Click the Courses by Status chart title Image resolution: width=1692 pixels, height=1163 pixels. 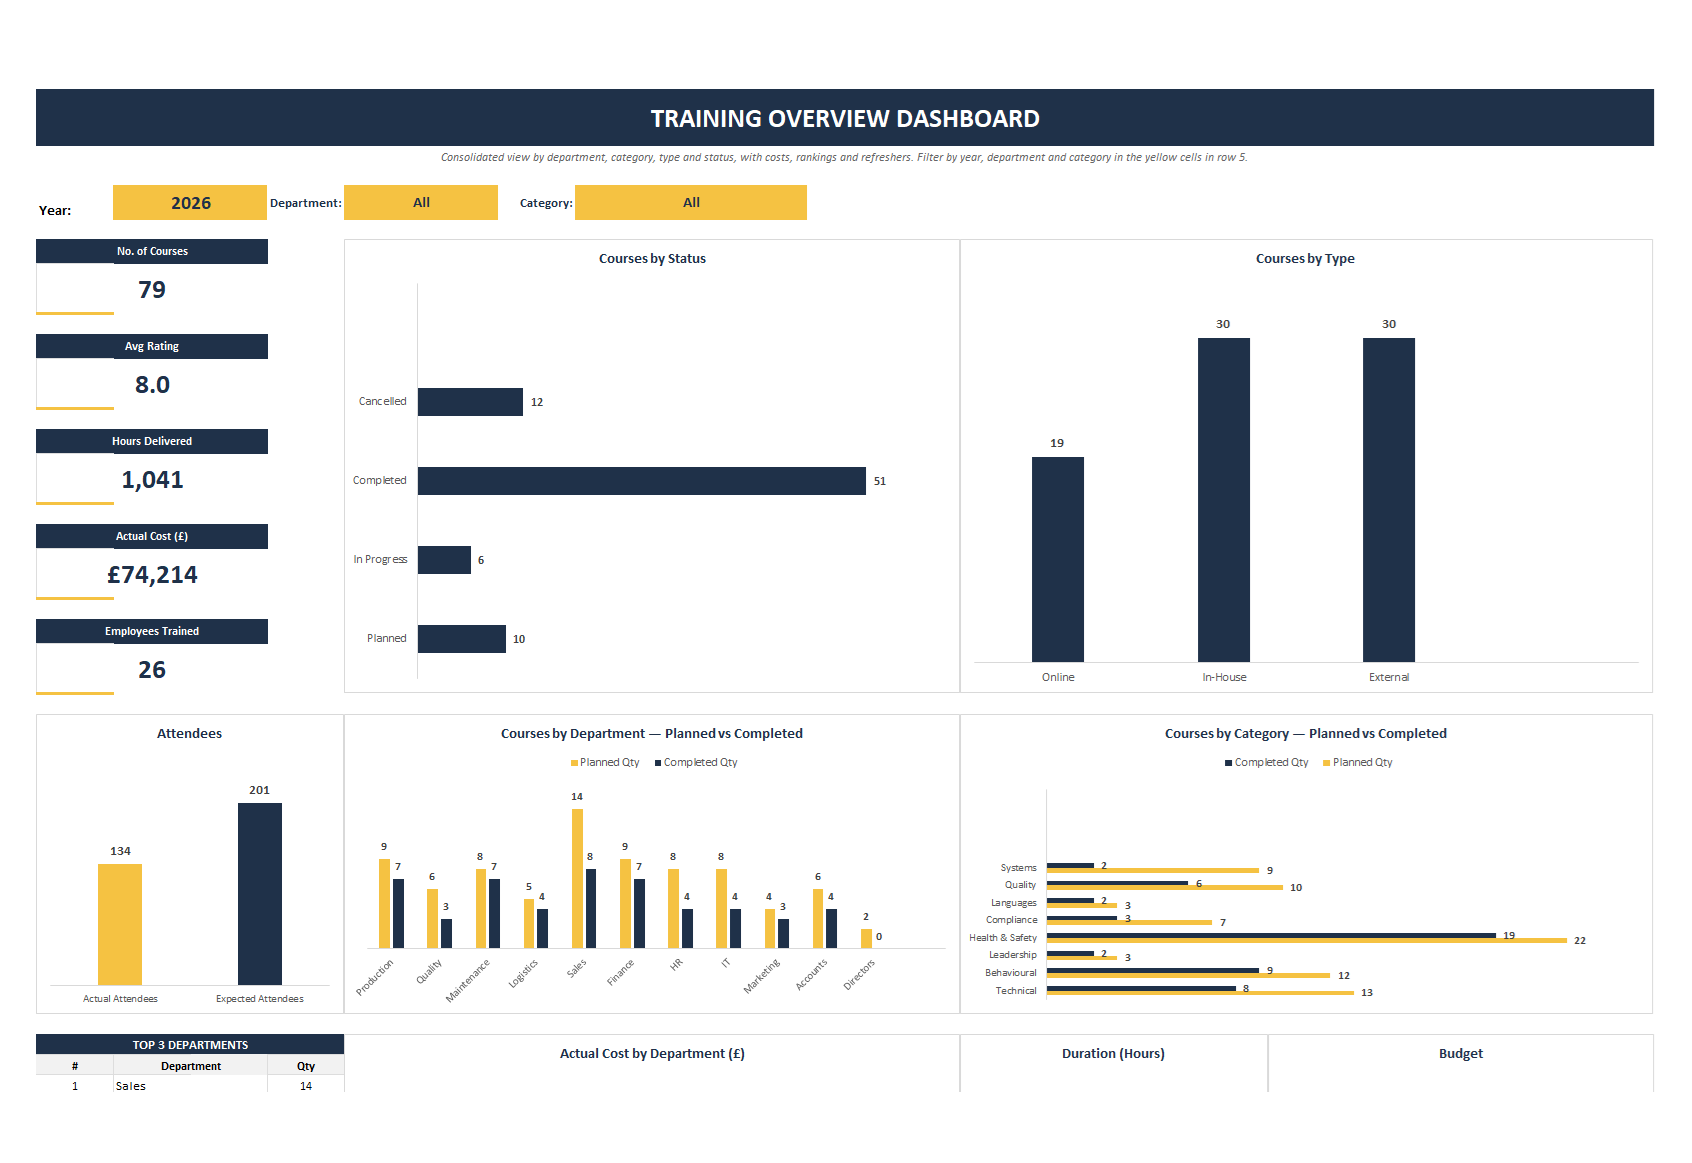tap(652, 258)
